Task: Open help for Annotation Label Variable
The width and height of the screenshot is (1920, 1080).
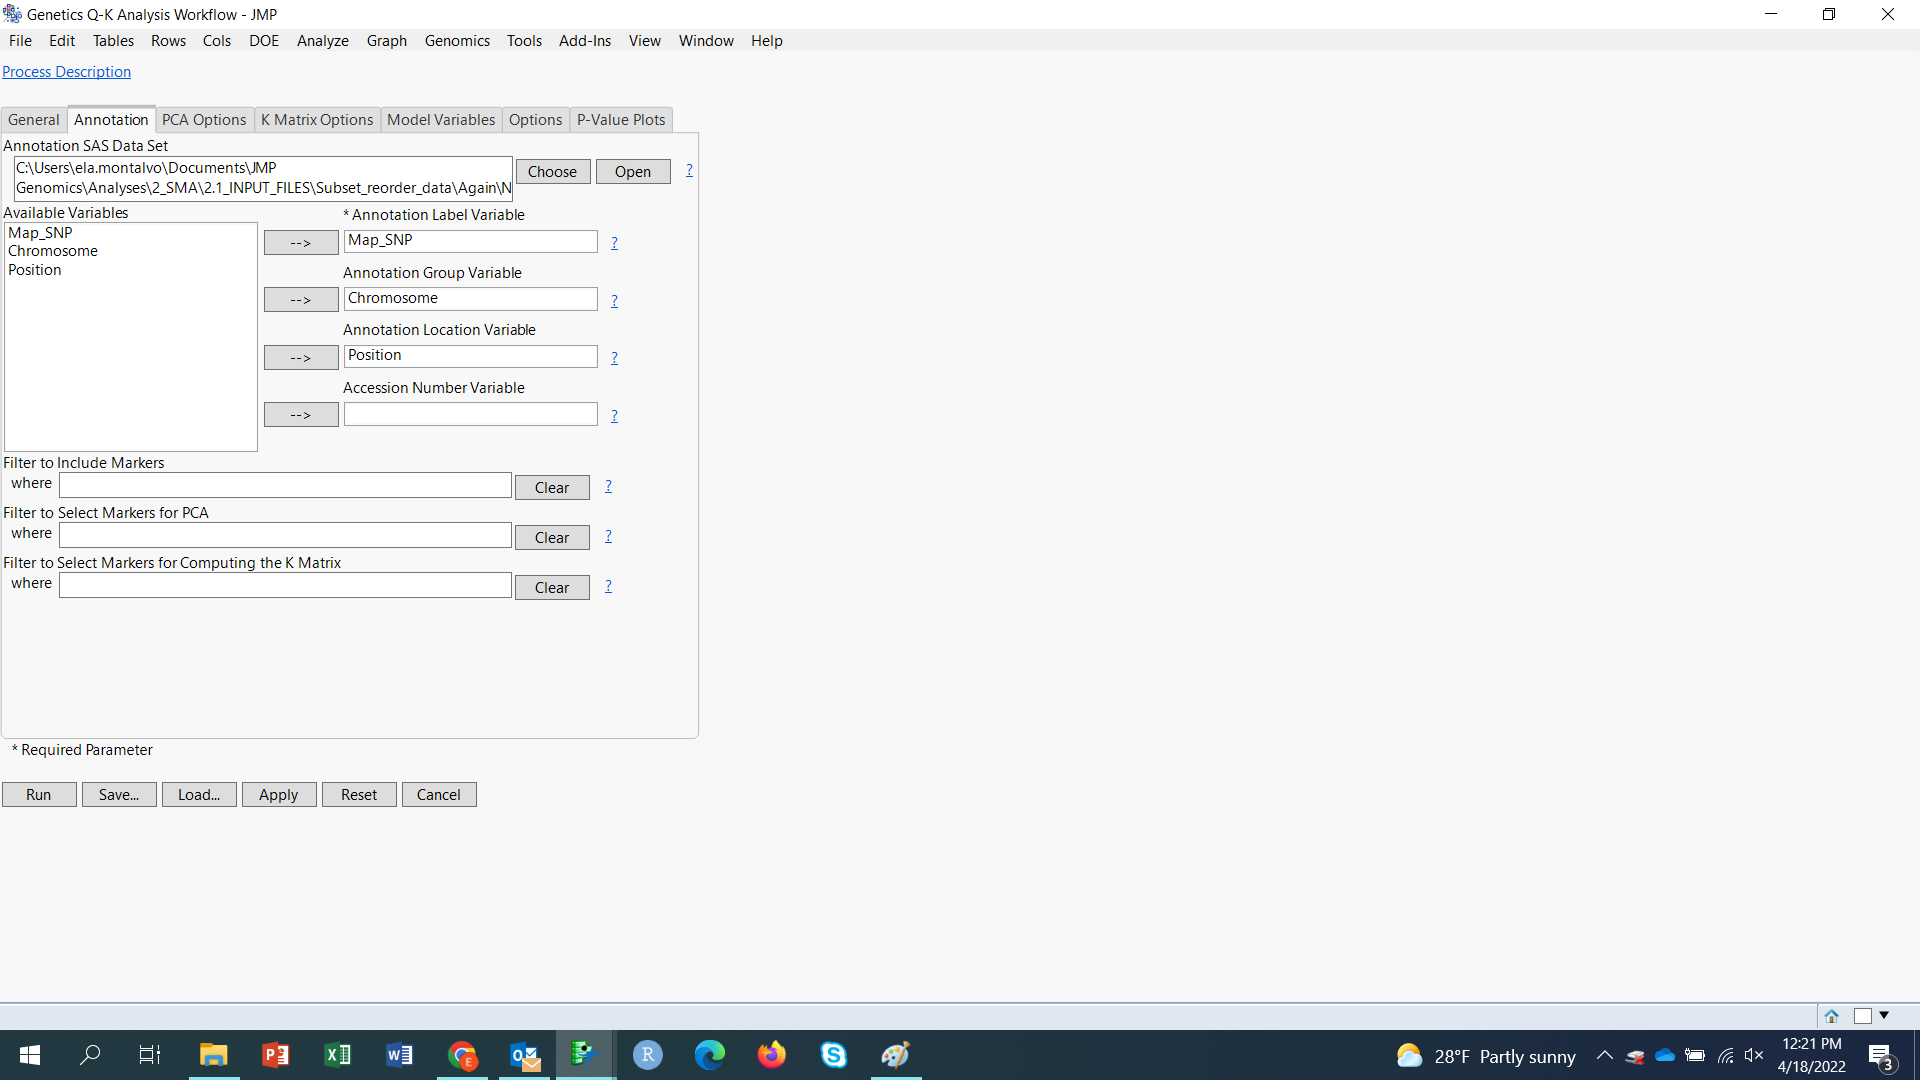Action: (x=614, y=243)
